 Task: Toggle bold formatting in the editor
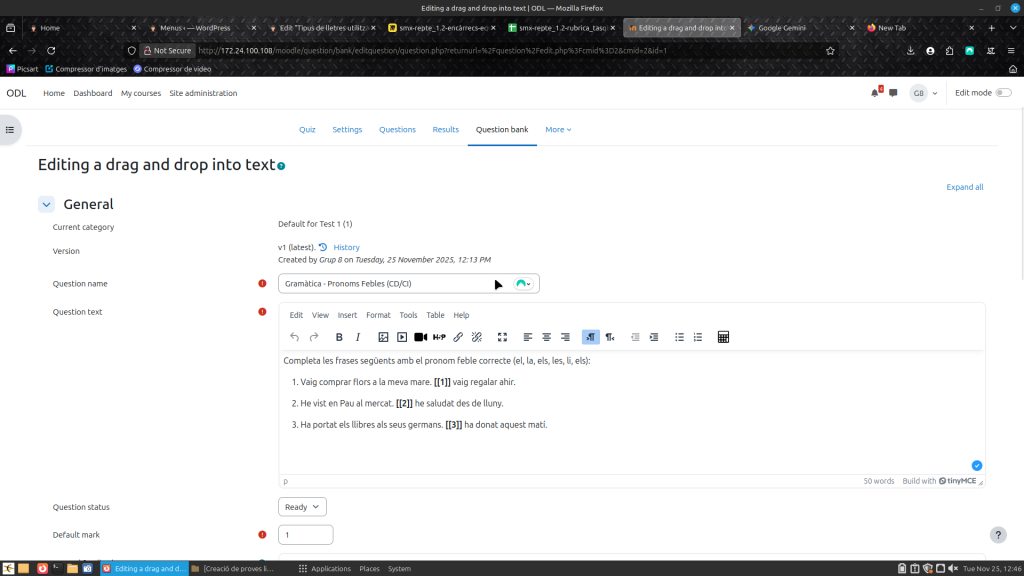tap(339, 337)
